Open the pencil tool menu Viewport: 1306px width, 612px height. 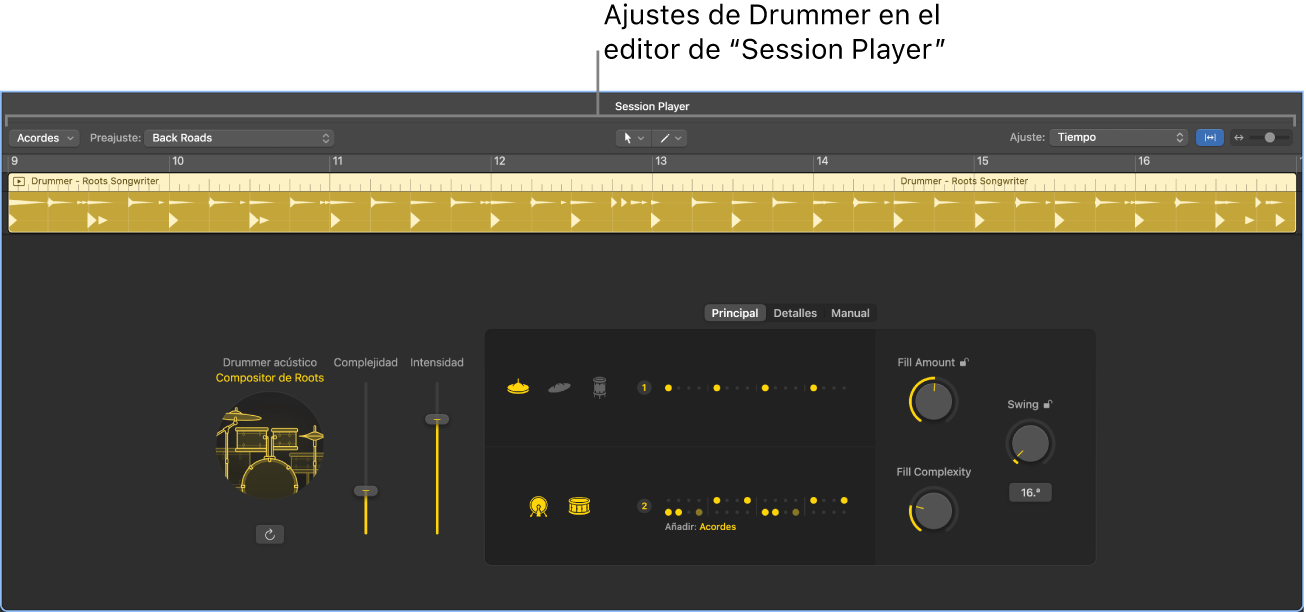click(668, 137)
